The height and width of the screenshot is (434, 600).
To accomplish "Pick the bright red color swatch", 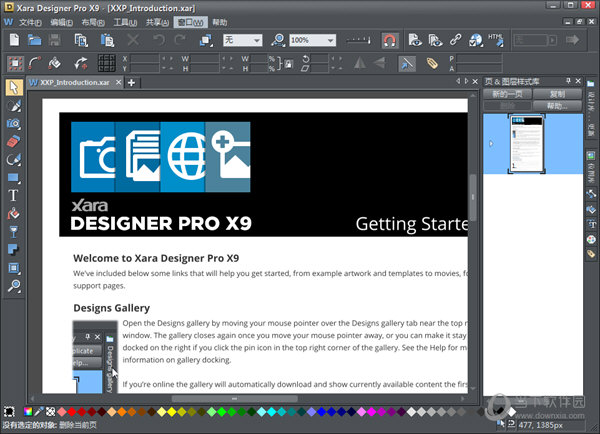I will [x=72, y=412].
